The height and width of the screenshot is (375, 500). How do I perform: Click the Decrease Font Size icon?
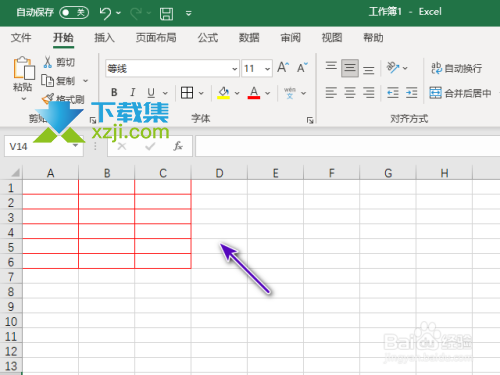[x=302, y=68]
